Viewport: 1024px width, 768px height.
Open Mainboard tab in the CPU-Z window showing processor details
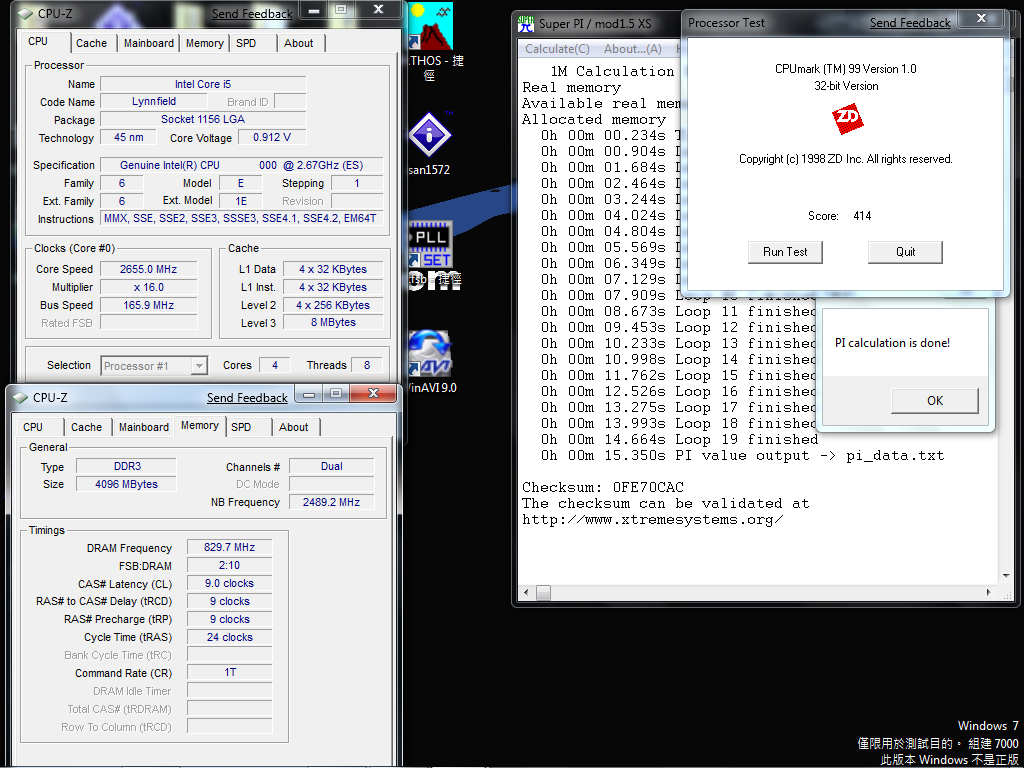[x=149, y=43]
